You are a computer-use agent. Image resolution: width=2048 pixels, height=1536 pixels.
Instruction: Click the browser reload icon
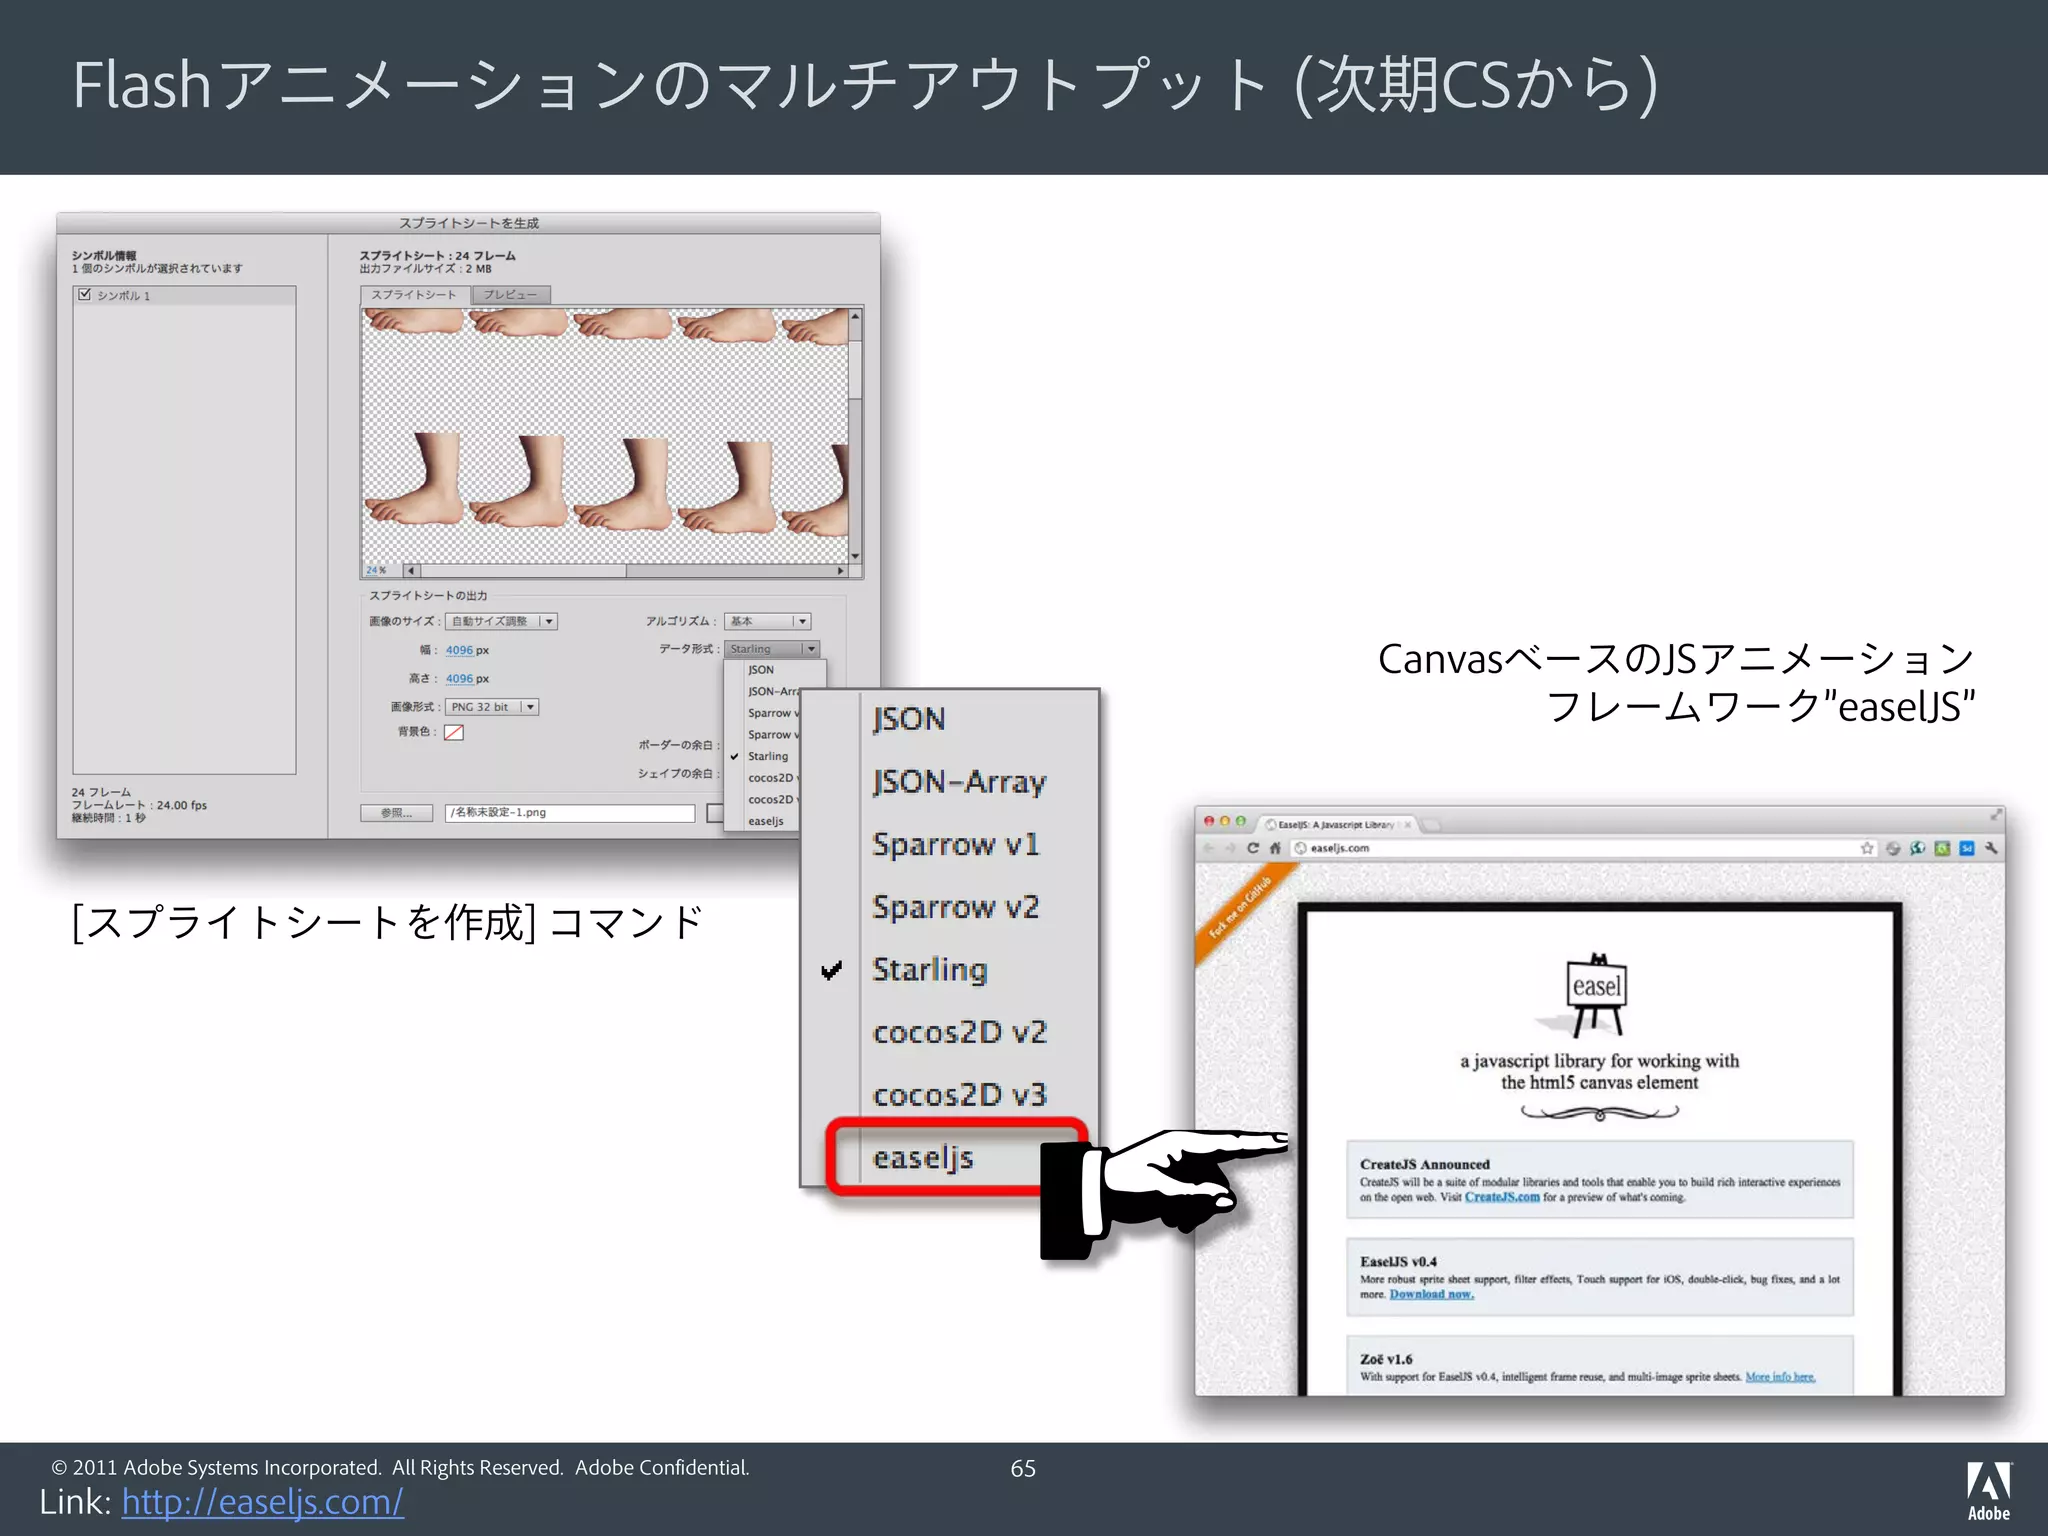click(x=1253, y=848)
